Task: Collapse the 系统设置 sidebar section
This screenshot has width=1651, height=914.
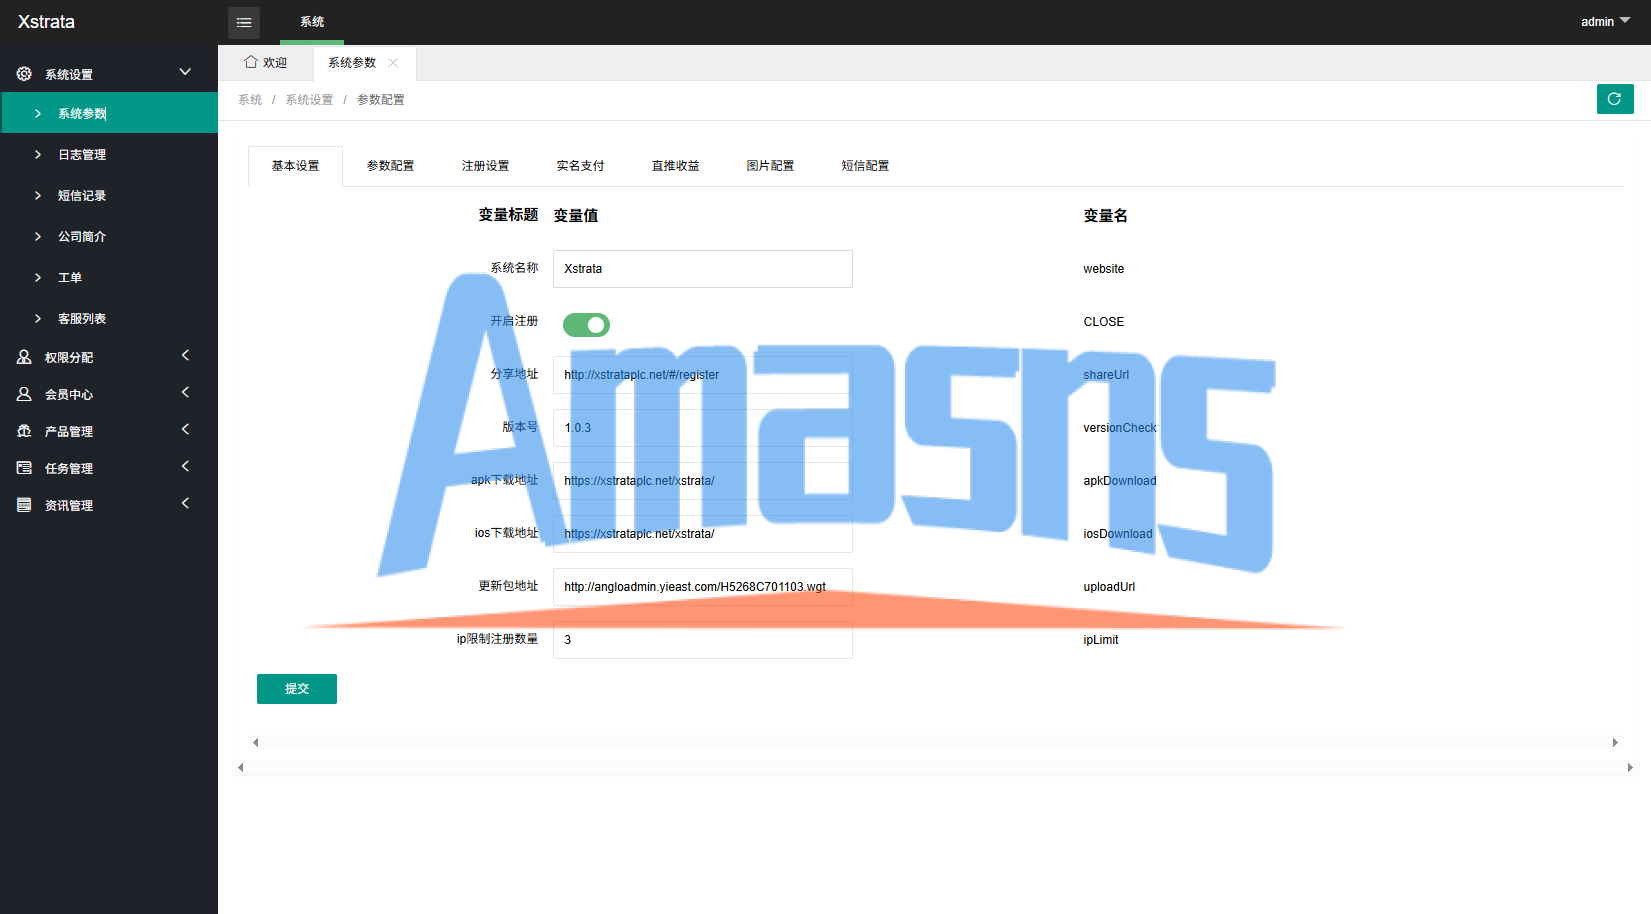Action: [185, 72]
